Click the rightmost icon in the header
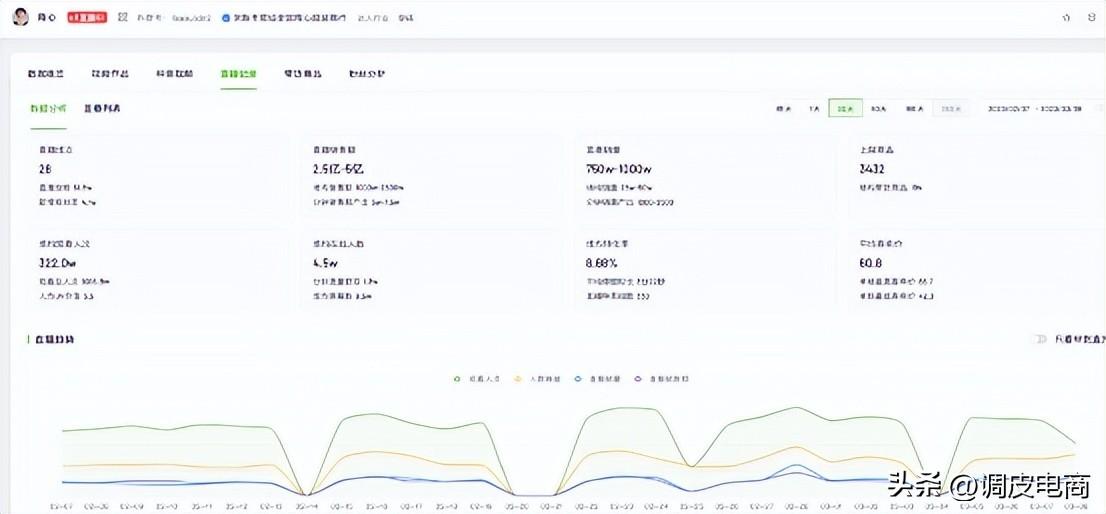The width and height of the screenshot is (1106, 514). point(1091,17)
